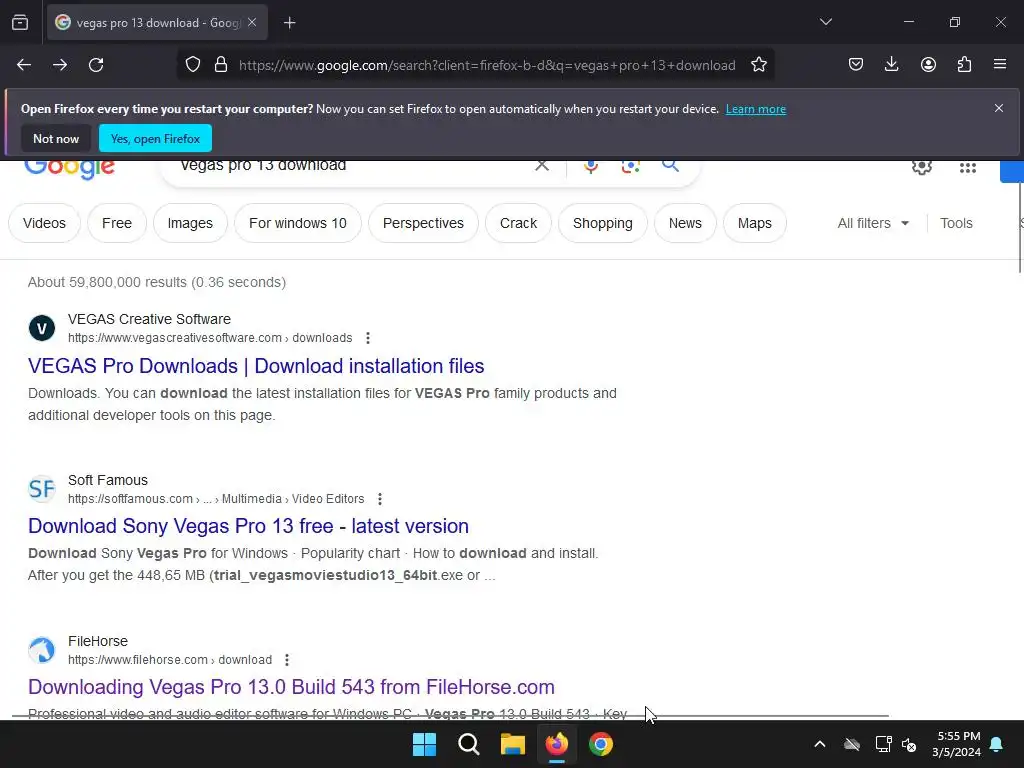Show hidden system tray icons
Screen dimensions: 1024x768
tap(820, 744)
